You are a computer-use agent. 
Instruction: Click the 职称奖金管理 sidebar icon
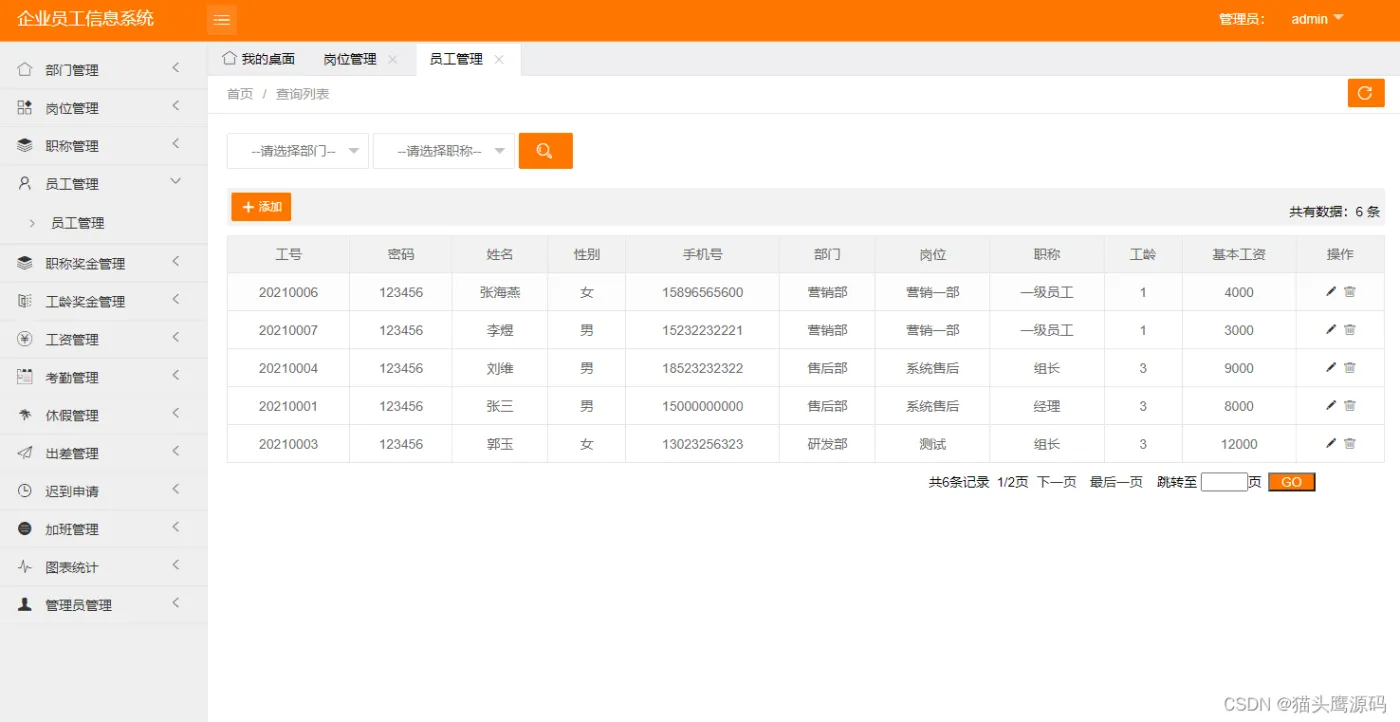[25, 263]
